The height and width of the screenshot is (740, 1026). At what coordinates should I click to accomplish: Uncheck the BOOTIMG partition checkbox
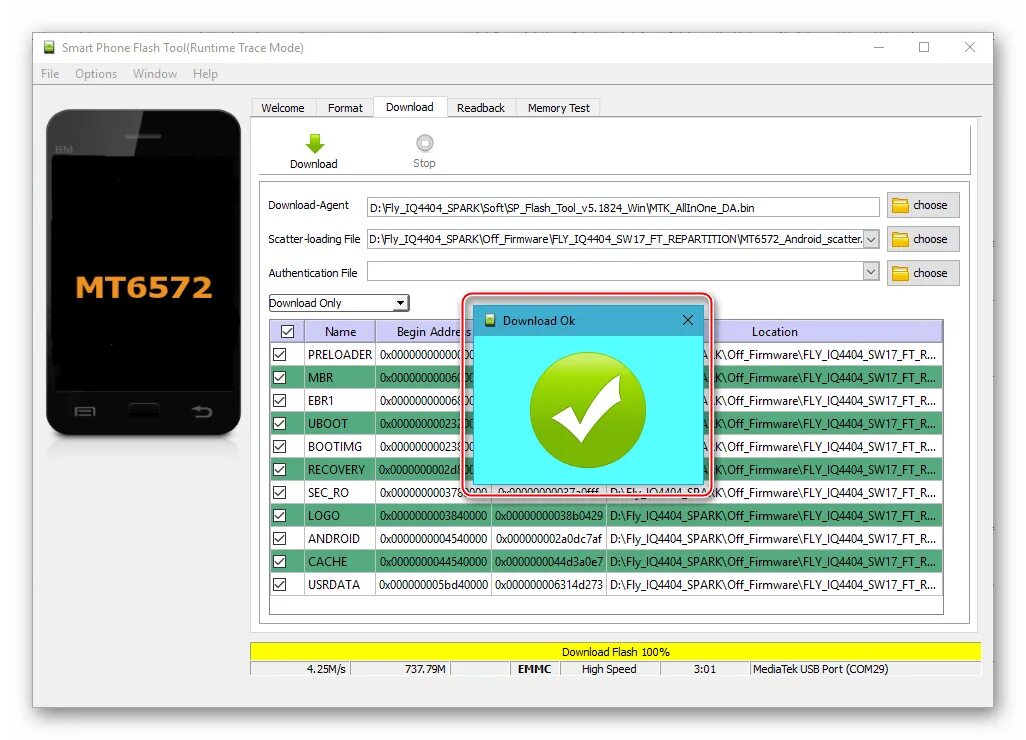[280, 446]
